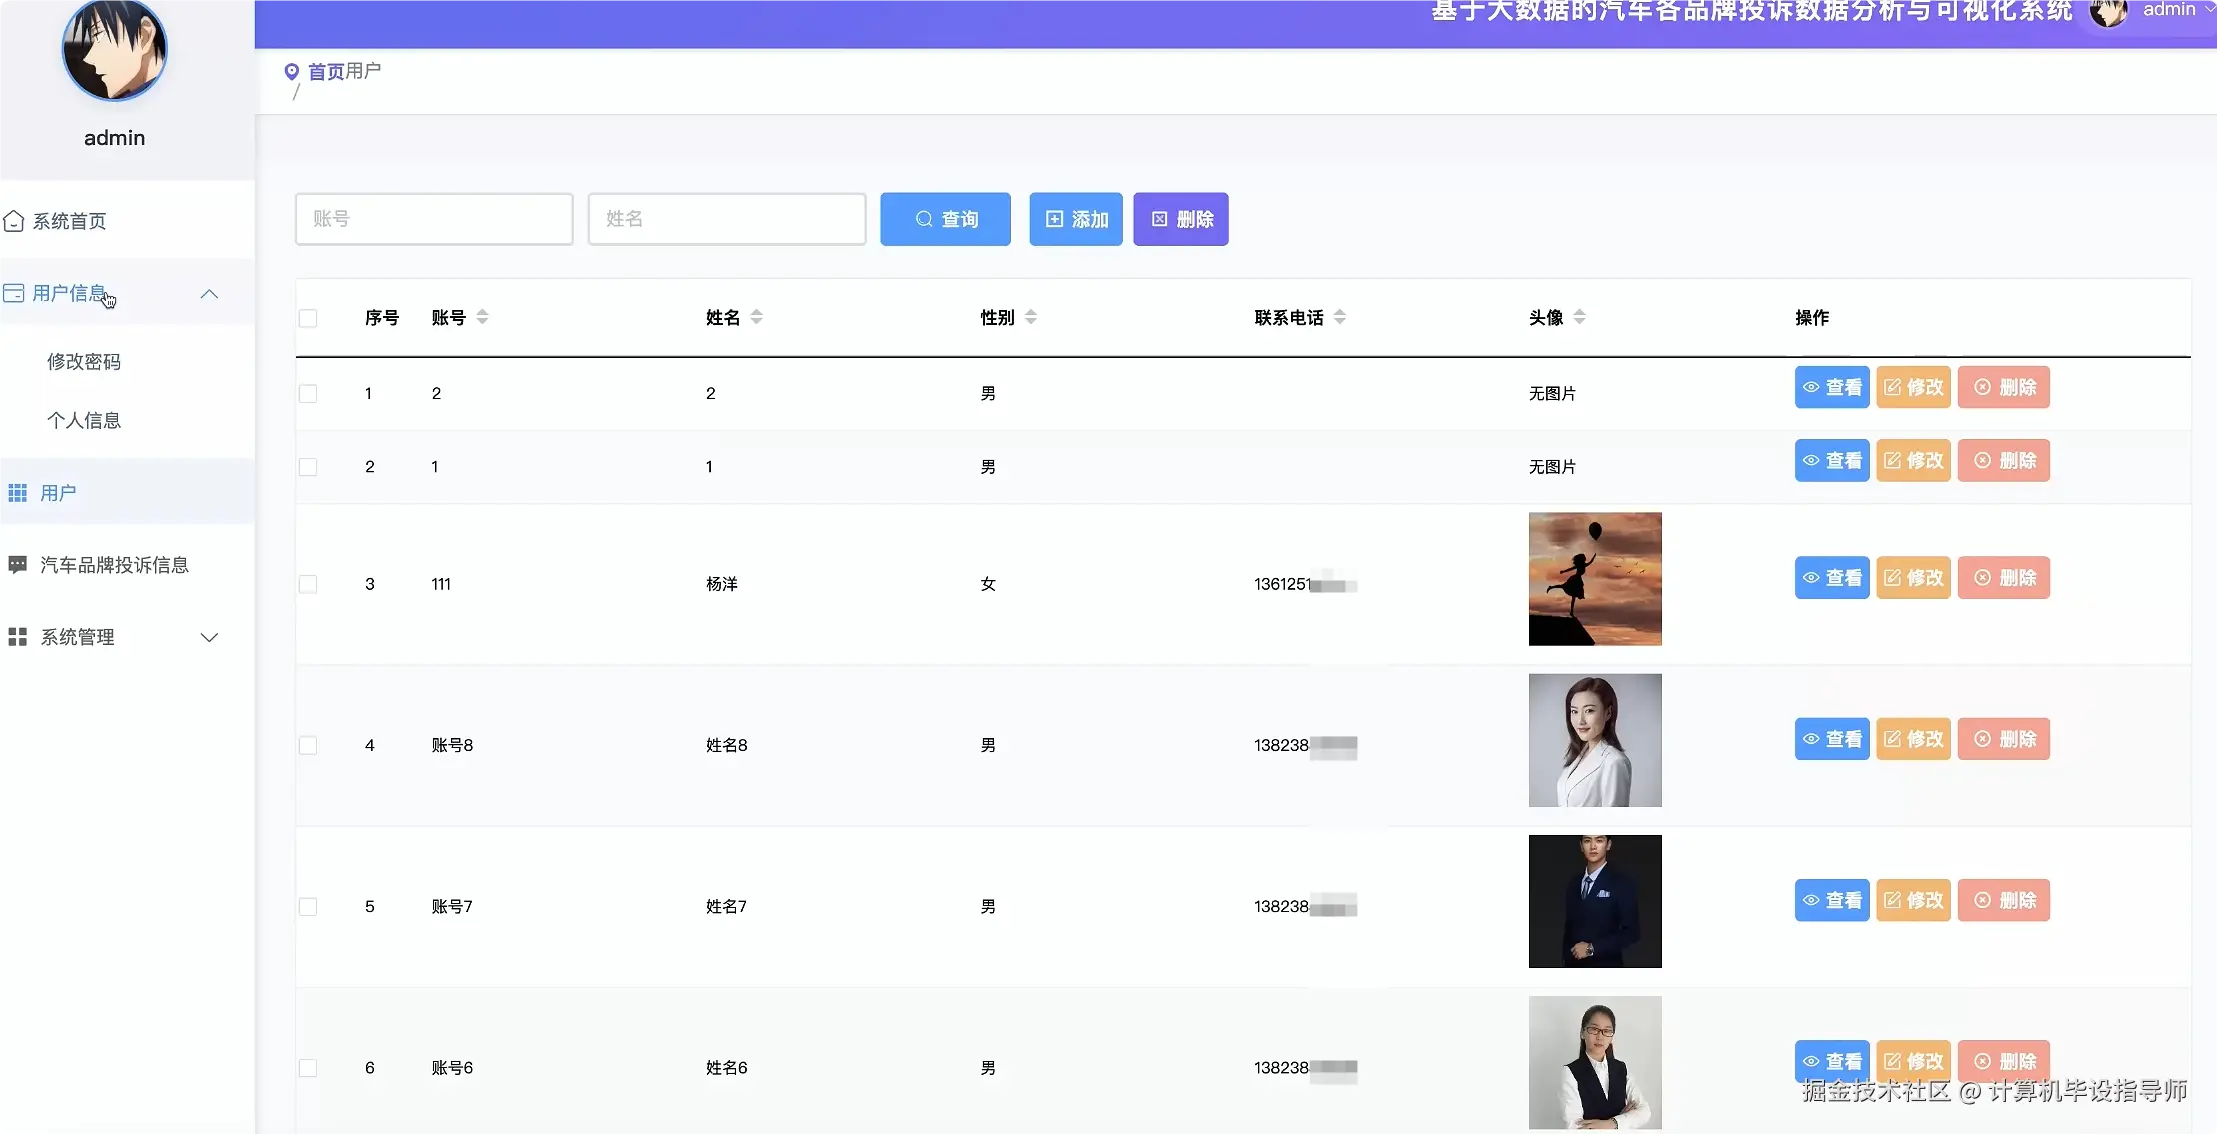The width and height of the screenshot is (2217, 1134).
Task: Click 姓名7 man in suit avatar
Action: pyautogui.click(x=1595, y=901)
